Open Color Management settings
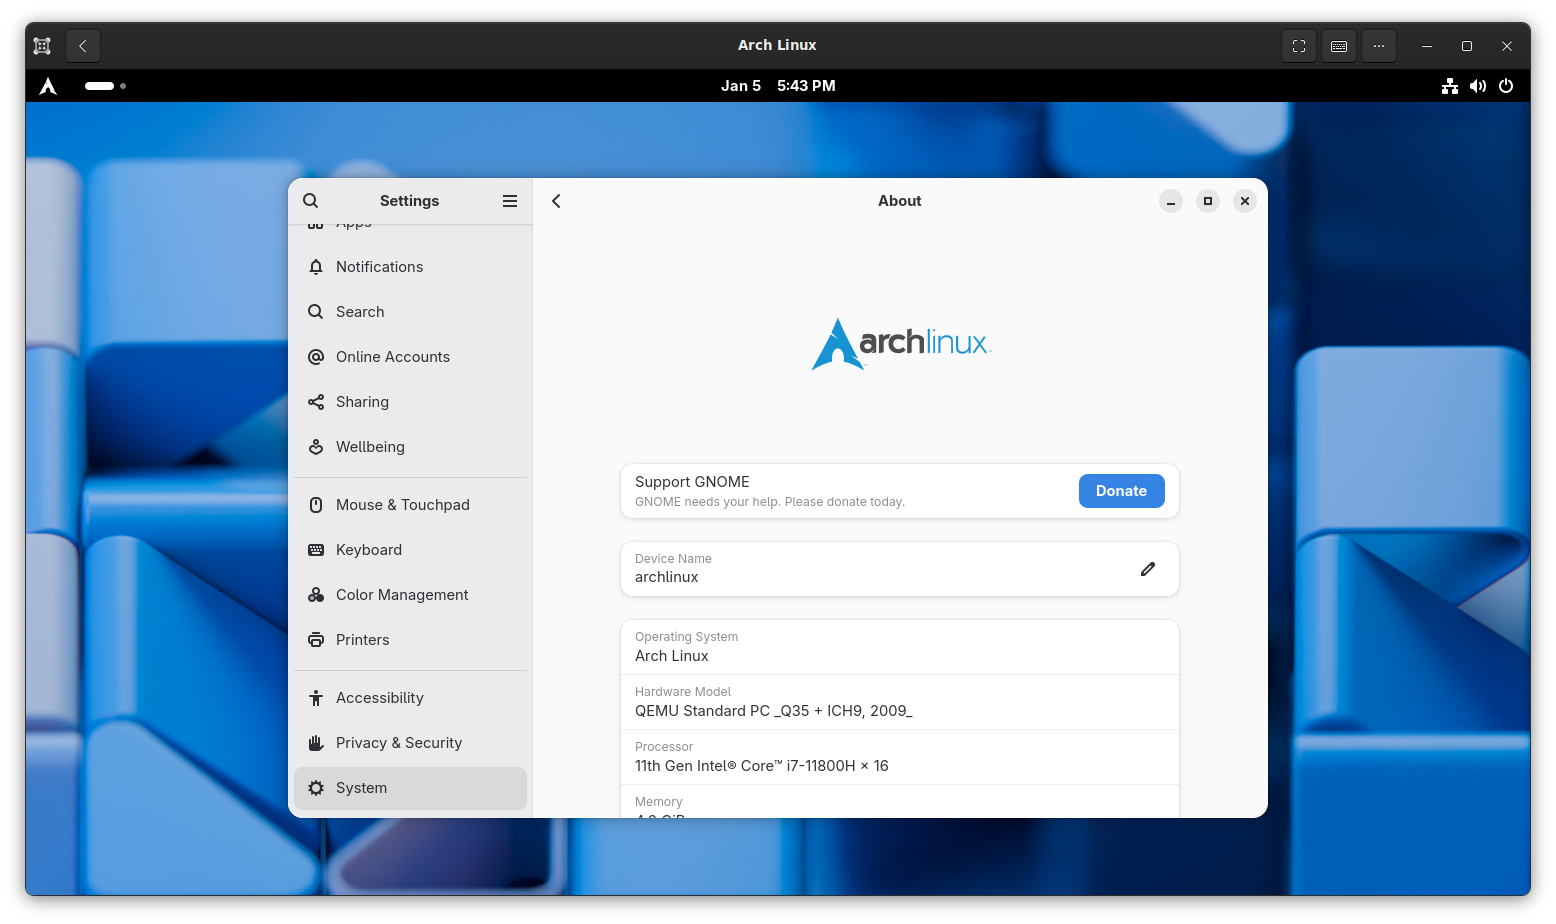 click(x=402, y=595)
